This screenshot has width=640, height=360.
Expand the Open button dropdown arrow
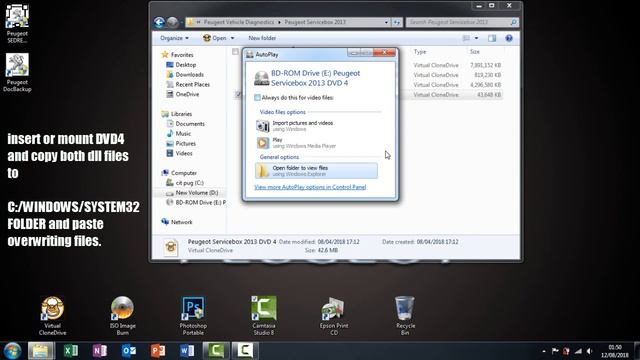[x=232, y=38]
